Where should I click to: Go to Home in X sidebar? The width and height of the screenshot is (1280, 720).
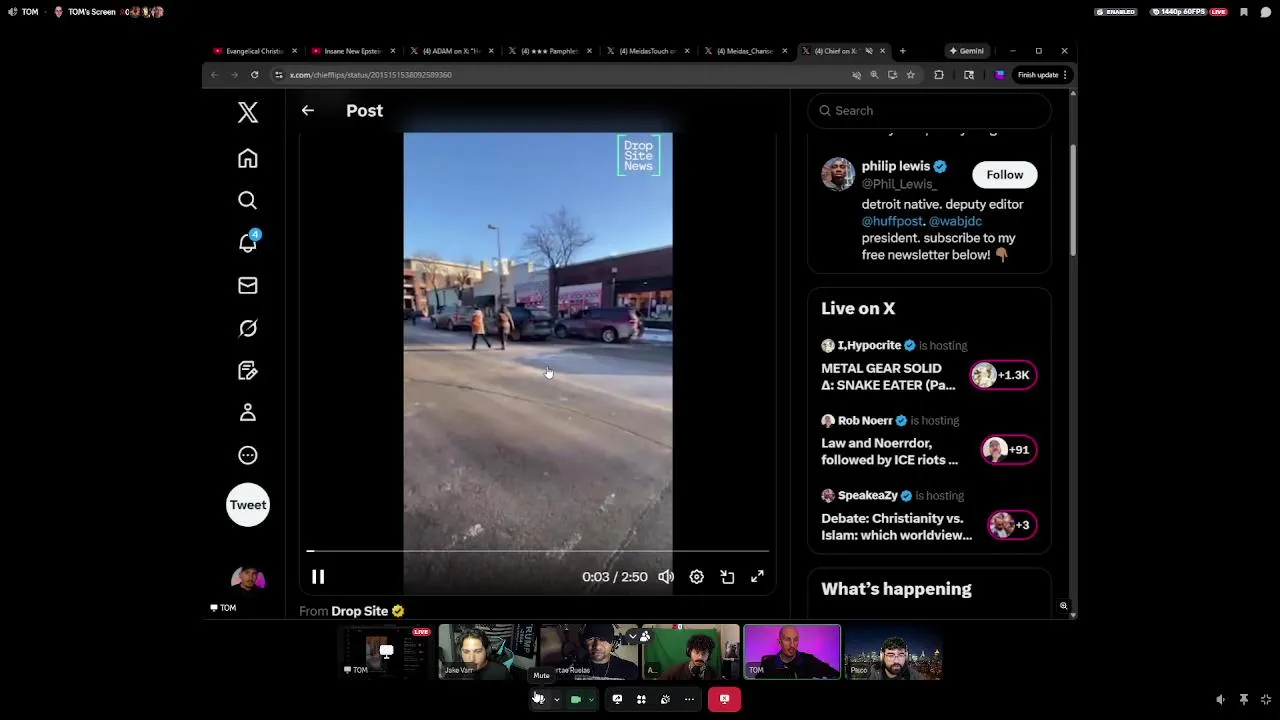pyautogui.click(x=248, y=158)
